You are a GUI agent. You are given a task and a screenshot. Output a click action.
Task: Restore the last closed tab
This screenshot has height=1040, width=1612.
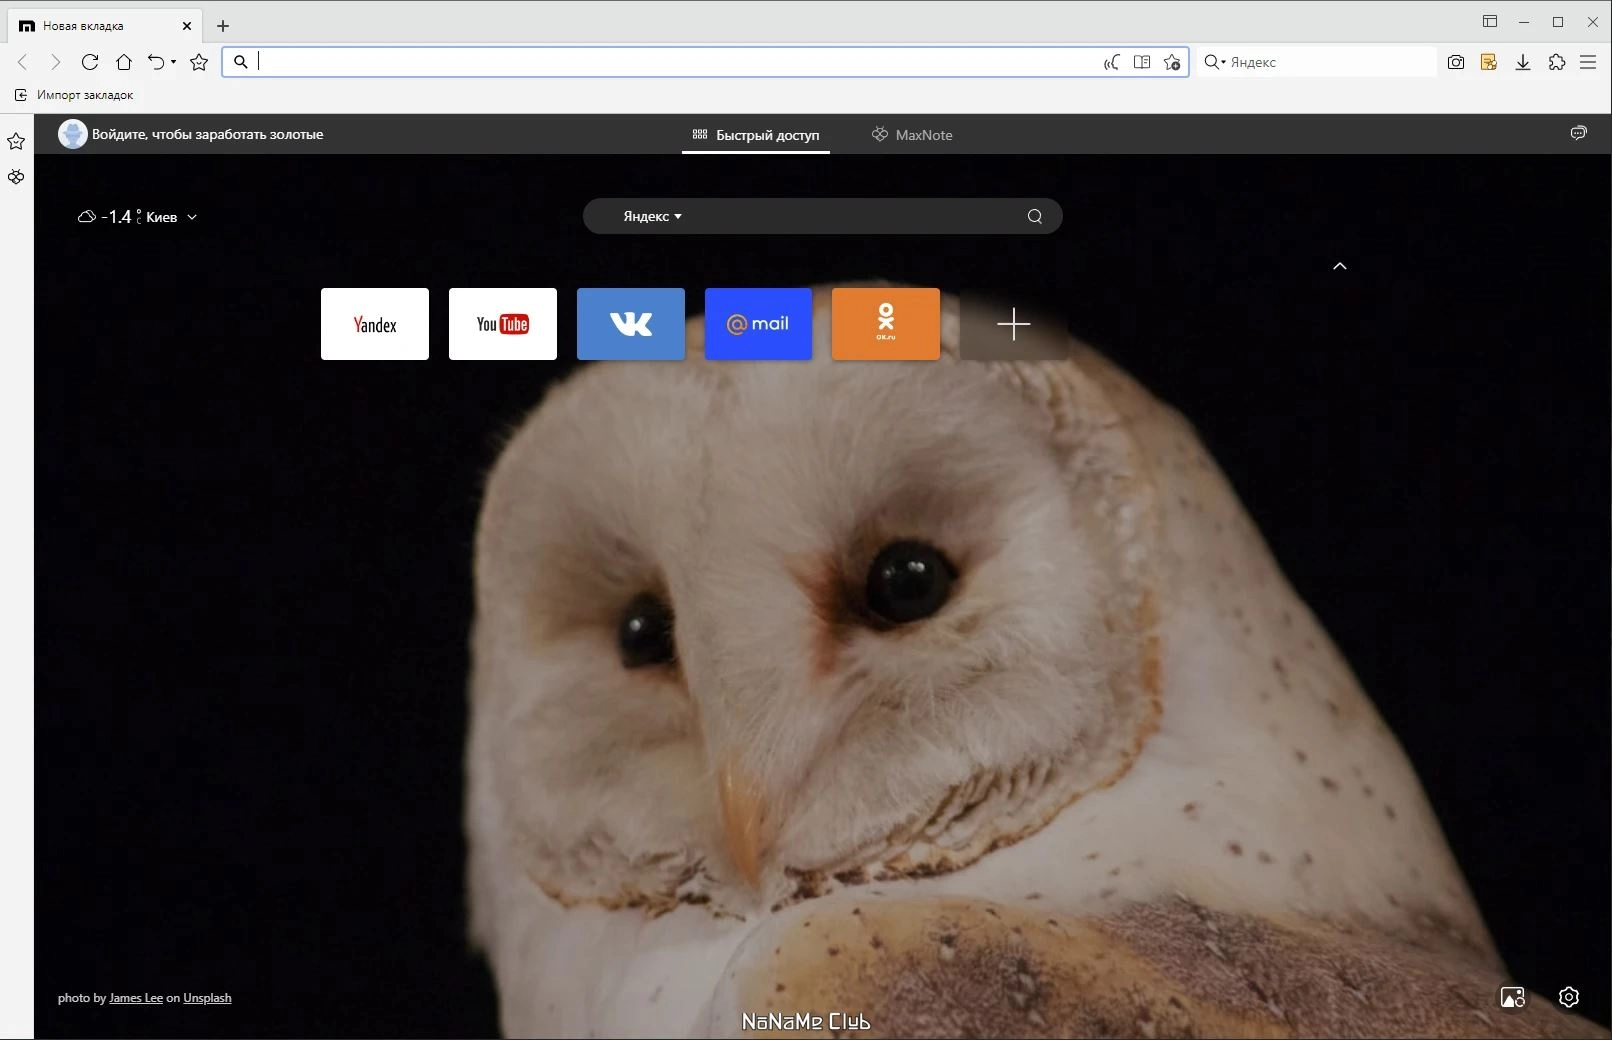[156, 62]
